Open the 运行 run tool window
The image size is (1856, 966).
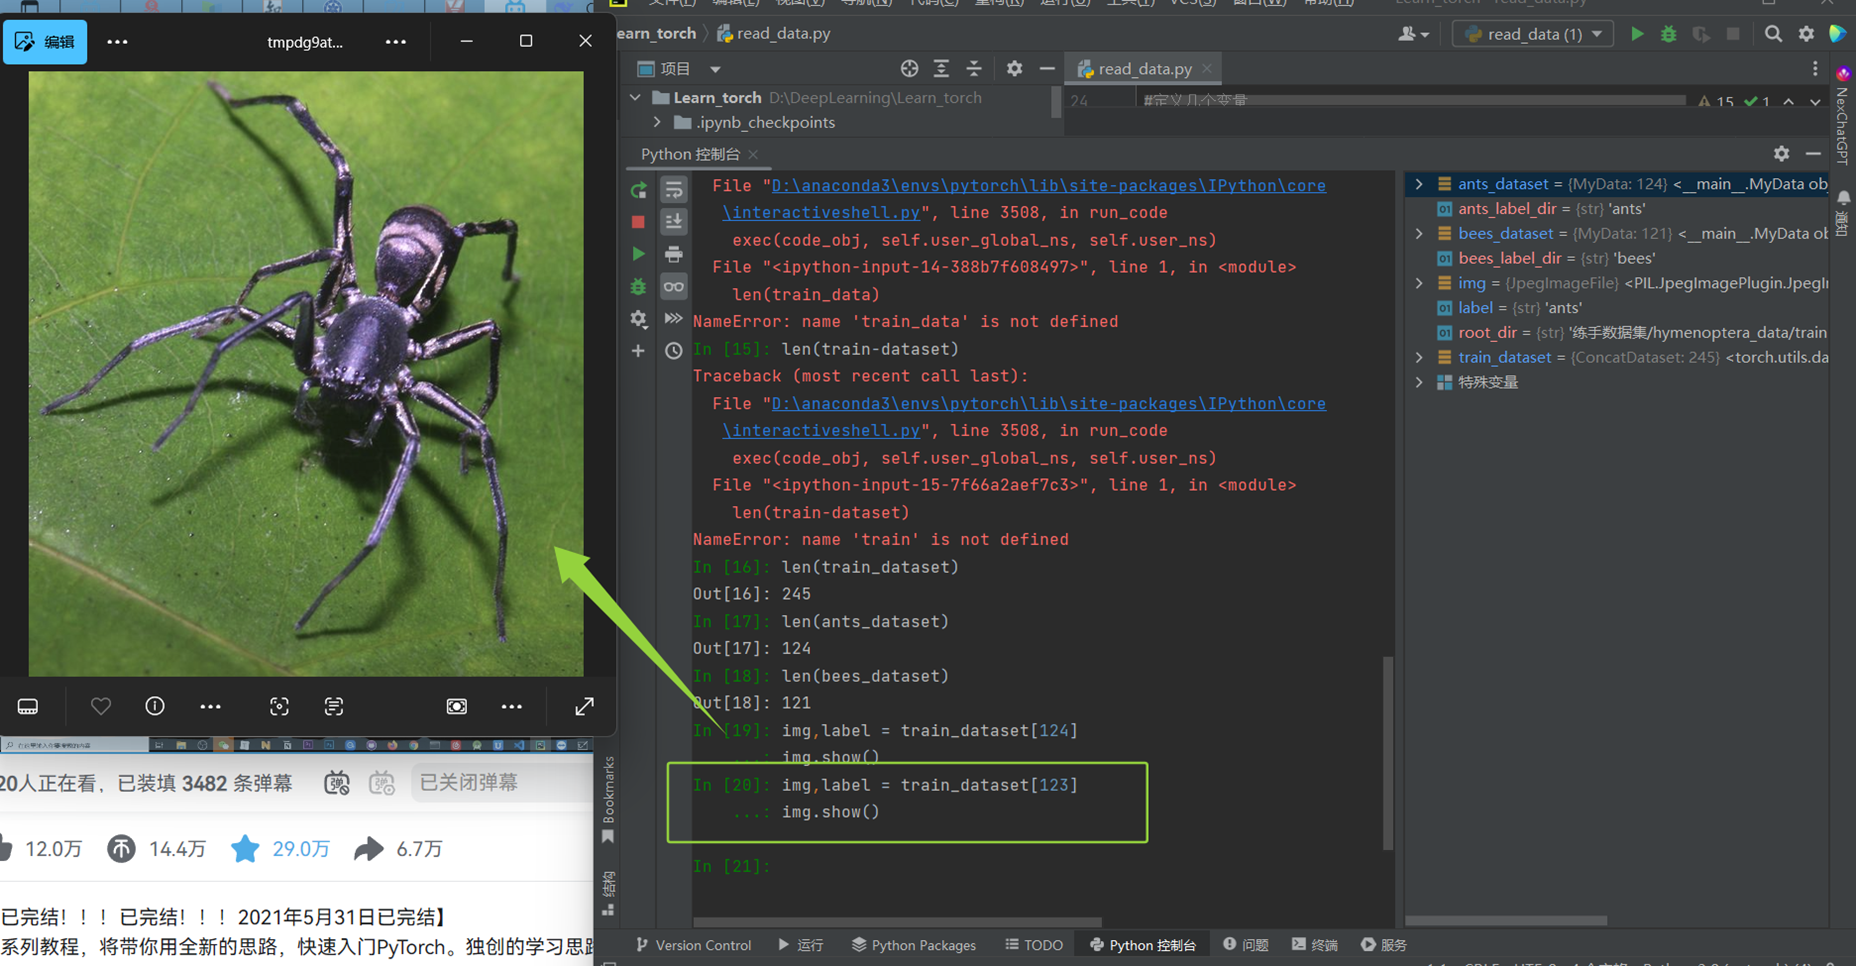pos(801,945)
